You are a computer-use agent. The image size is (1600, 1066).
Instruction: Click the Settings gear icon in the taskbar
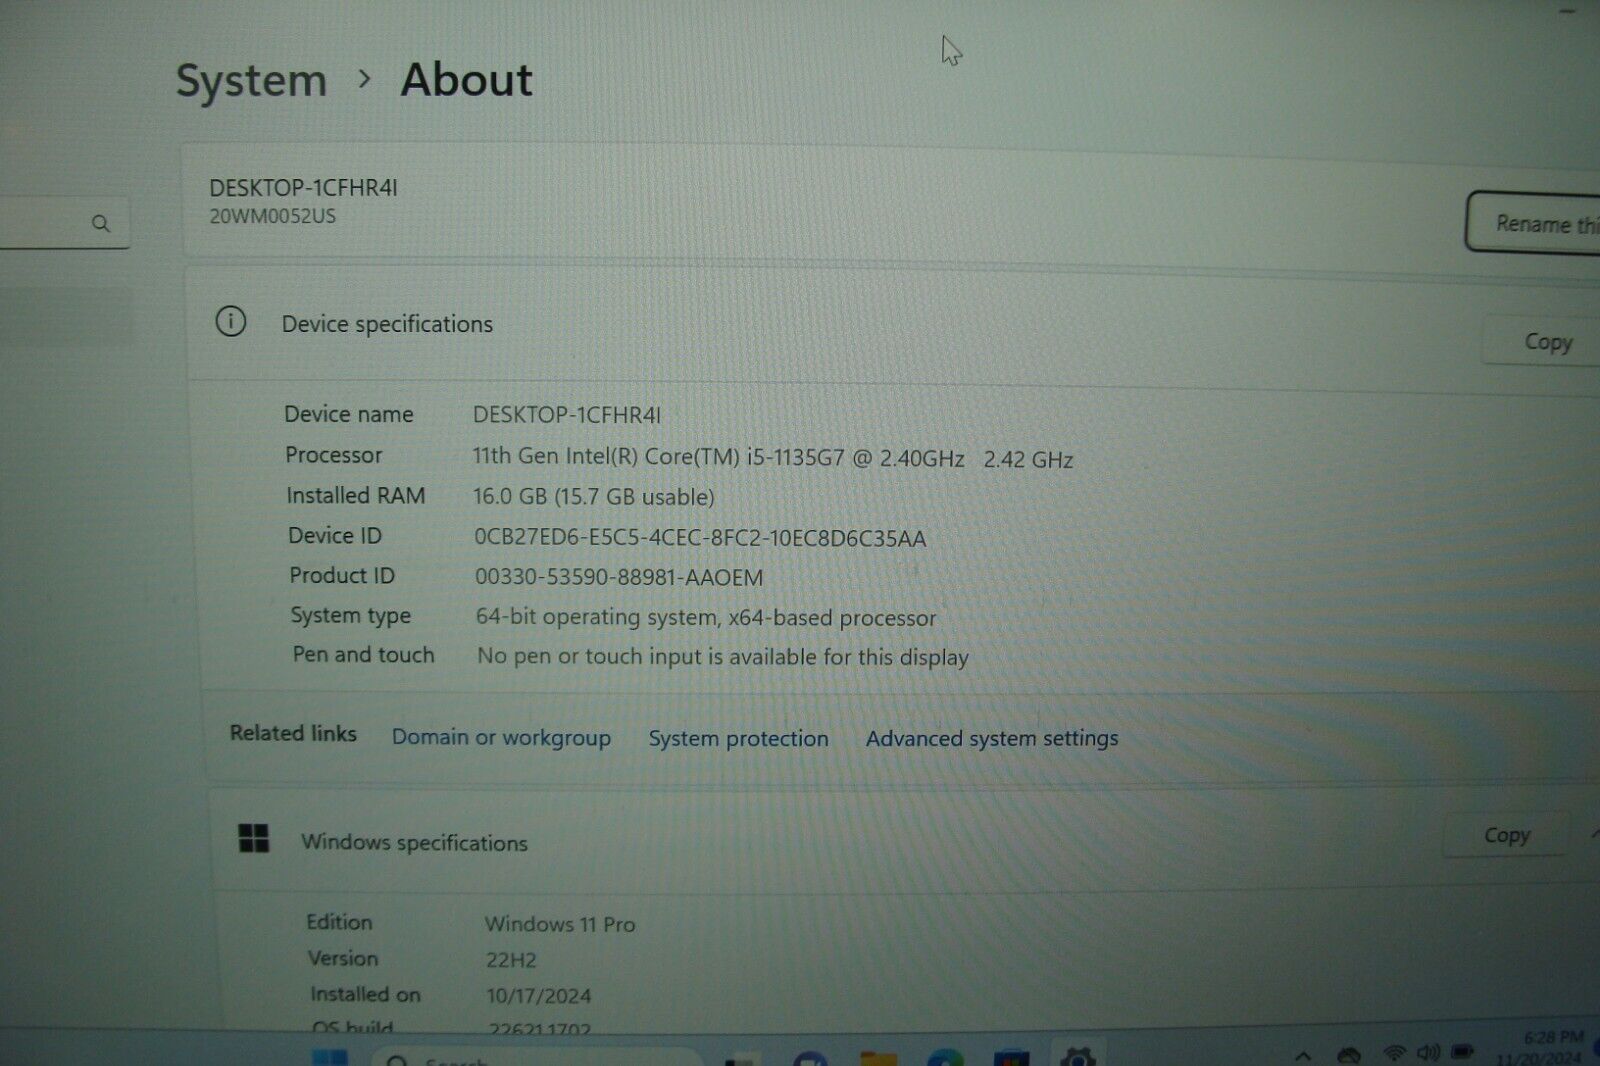tap(1078, 1057)
